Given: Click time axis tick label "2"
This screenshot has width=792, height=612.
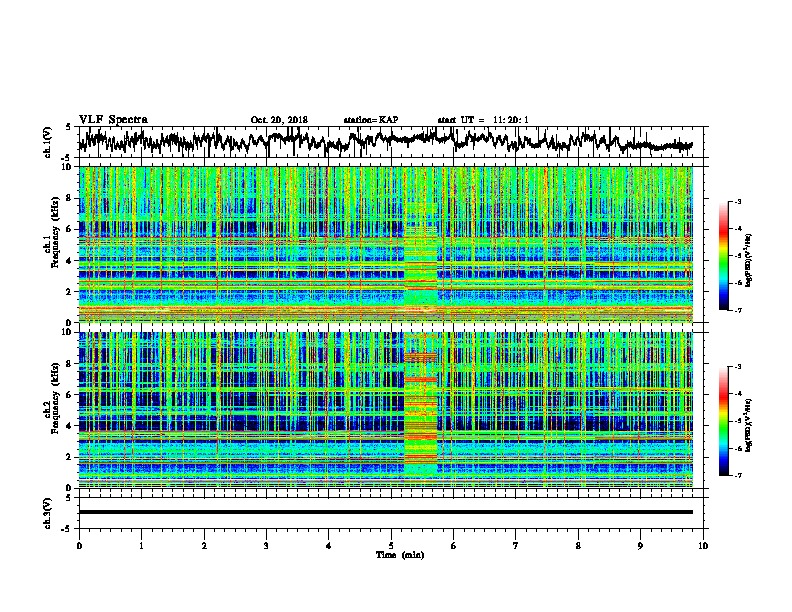Looking at the screenshot, I should point(204,546).
